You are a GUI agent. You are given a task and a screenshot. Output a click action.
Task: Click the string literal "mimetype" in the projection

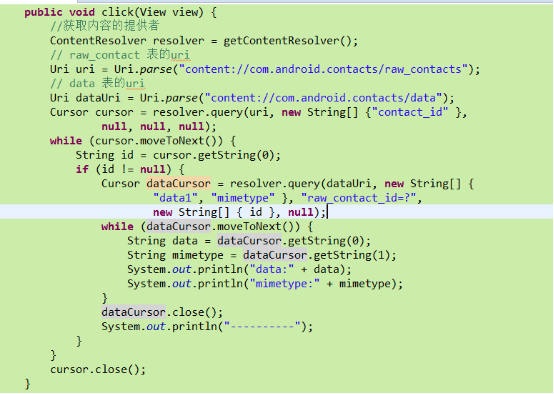coord(243,198)
